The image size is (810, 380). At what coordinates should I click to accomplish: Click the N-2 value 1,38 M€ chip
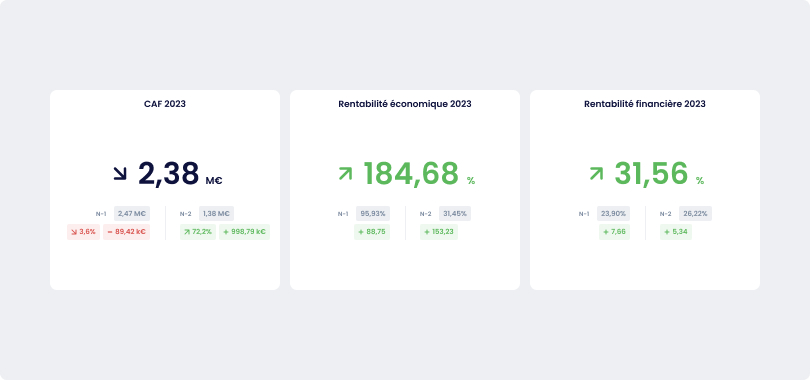(216, 214)
